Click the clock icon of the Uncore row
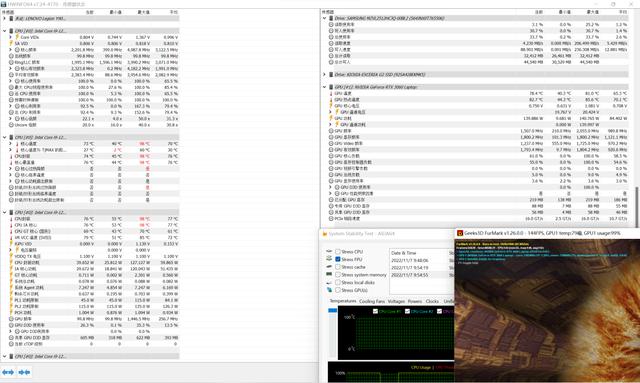 [11, 125]
